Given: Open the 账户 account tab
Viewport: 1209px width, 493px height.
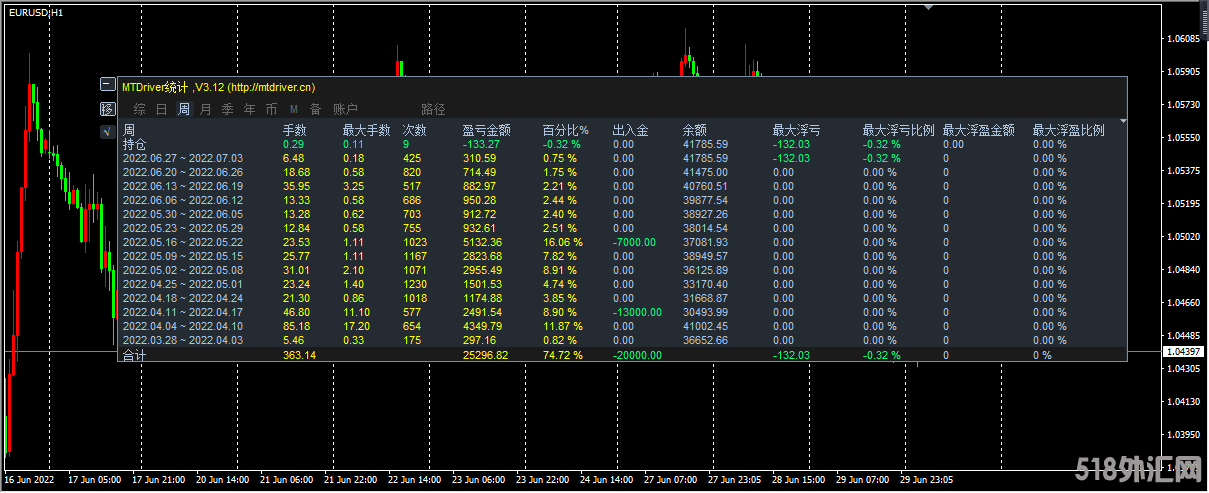Looking at the screenshot, I should [x=345, y=109].
